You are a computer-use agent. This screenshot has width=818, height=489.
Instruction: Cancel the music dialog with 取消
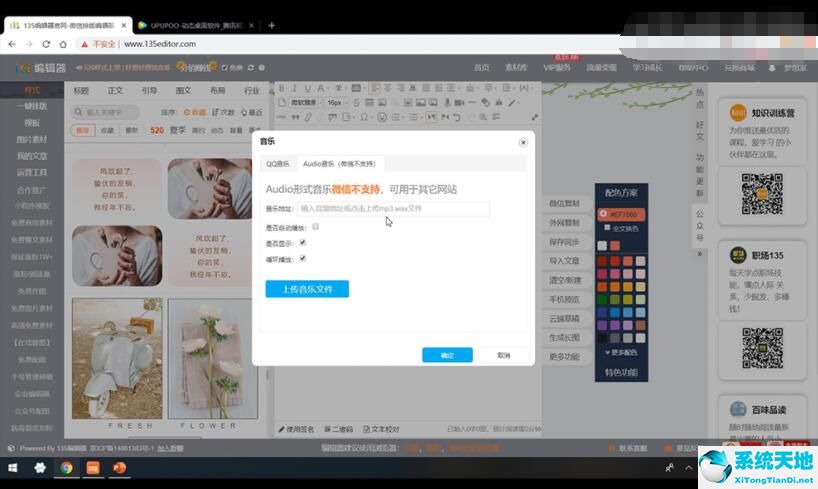click(503, 355)
